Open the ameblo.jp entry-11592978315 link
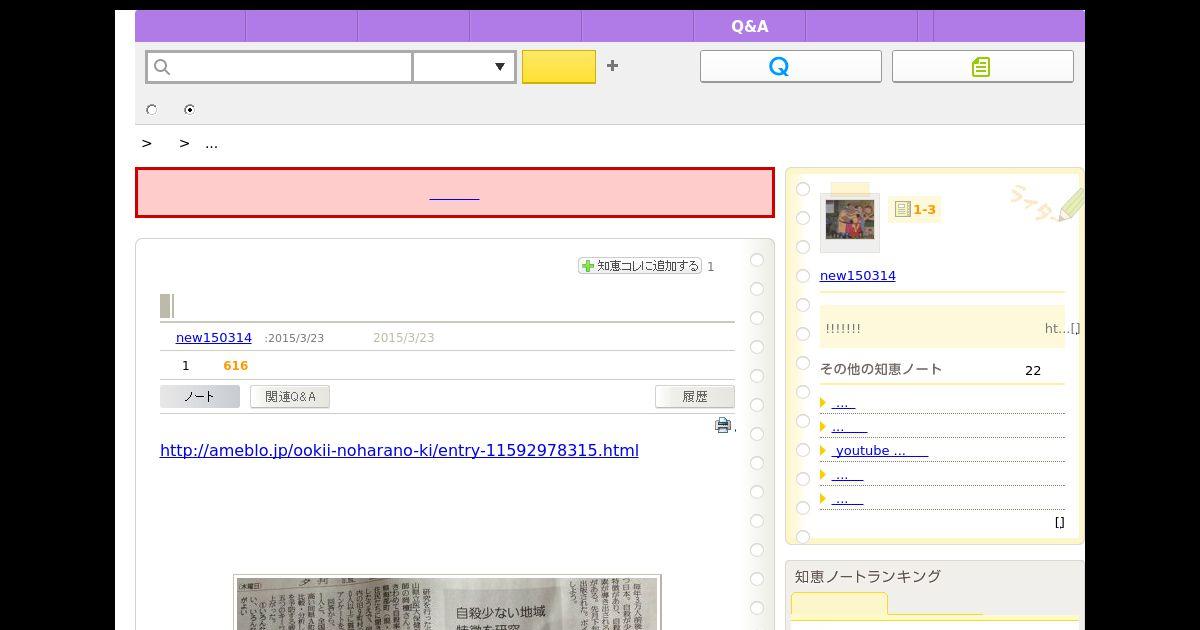The image size is (1200, 630). point(399,450)
